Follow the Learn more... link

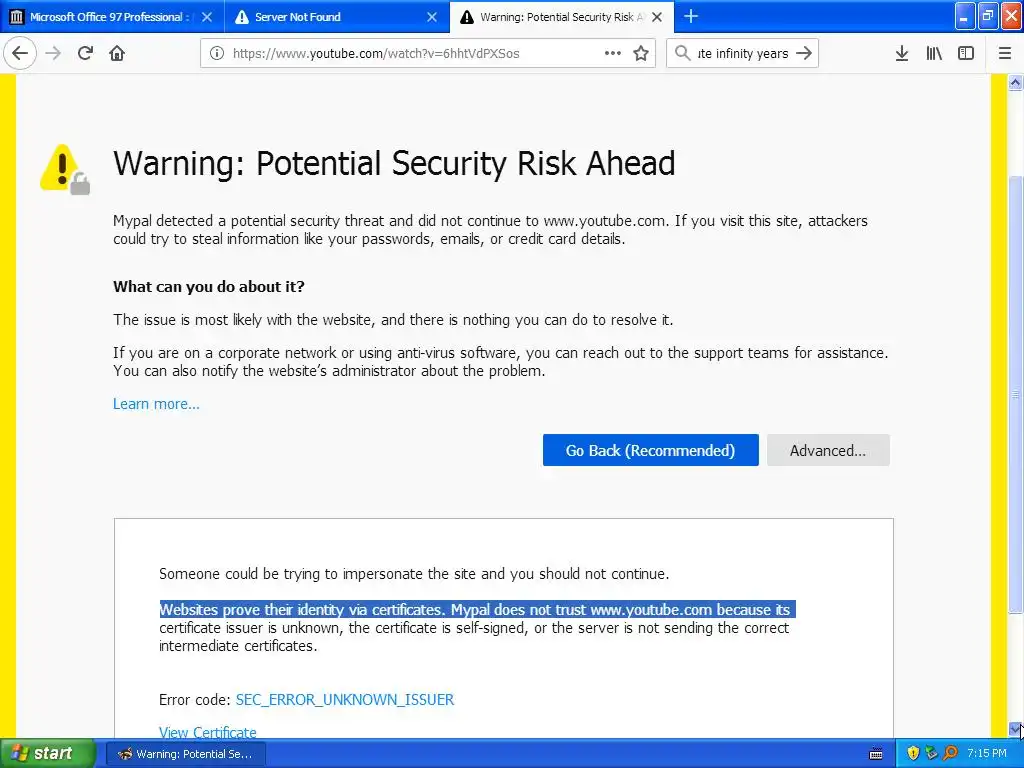tap(156, 404)
